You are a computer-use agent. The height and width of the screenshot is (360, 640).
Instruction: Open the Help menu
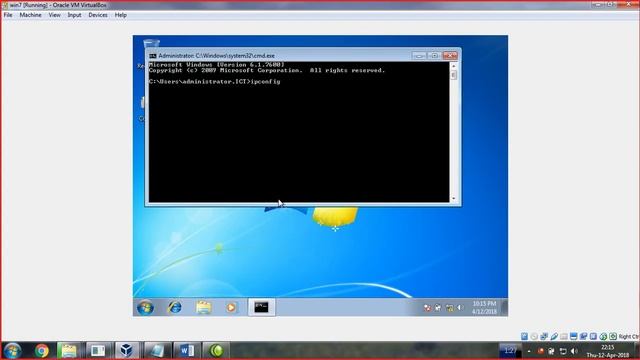coord(120,15)
